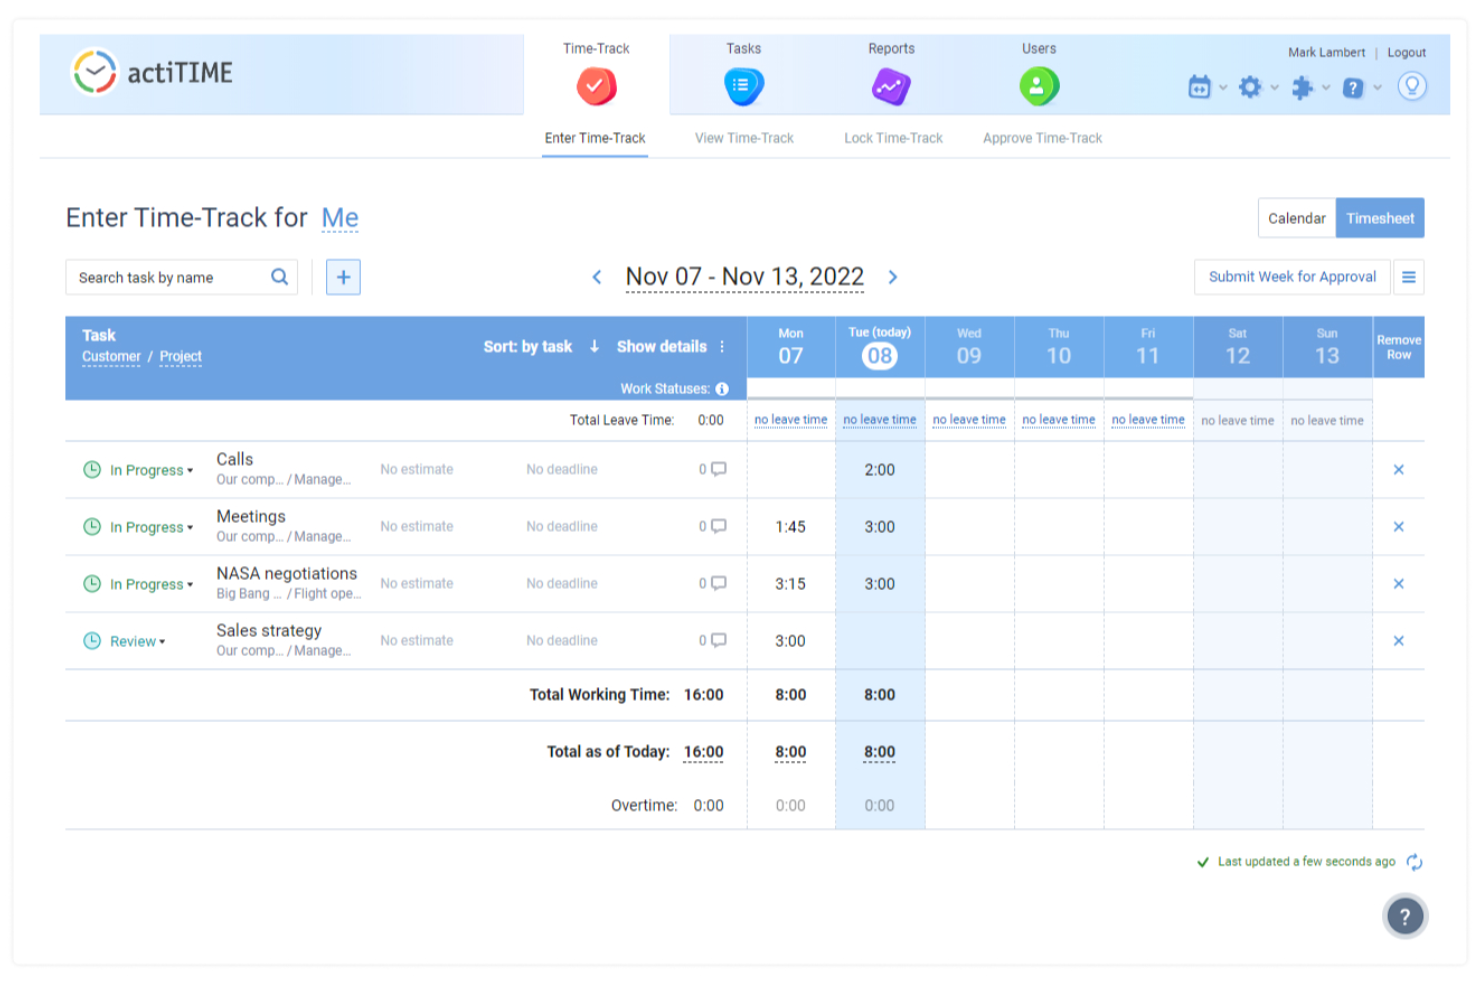
Task: Open the Me user selector
Action: [340, 218]
